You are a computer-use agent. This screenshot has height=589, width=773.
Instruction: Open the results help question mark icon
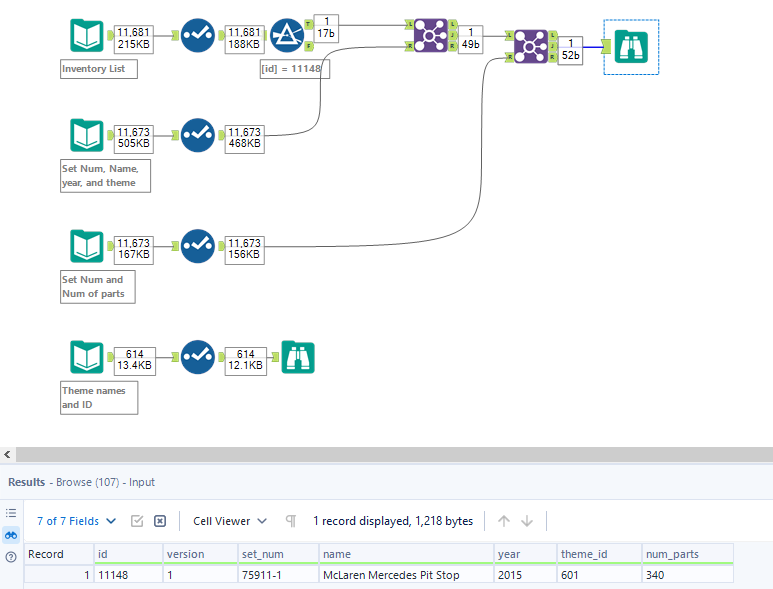[11, 557]
